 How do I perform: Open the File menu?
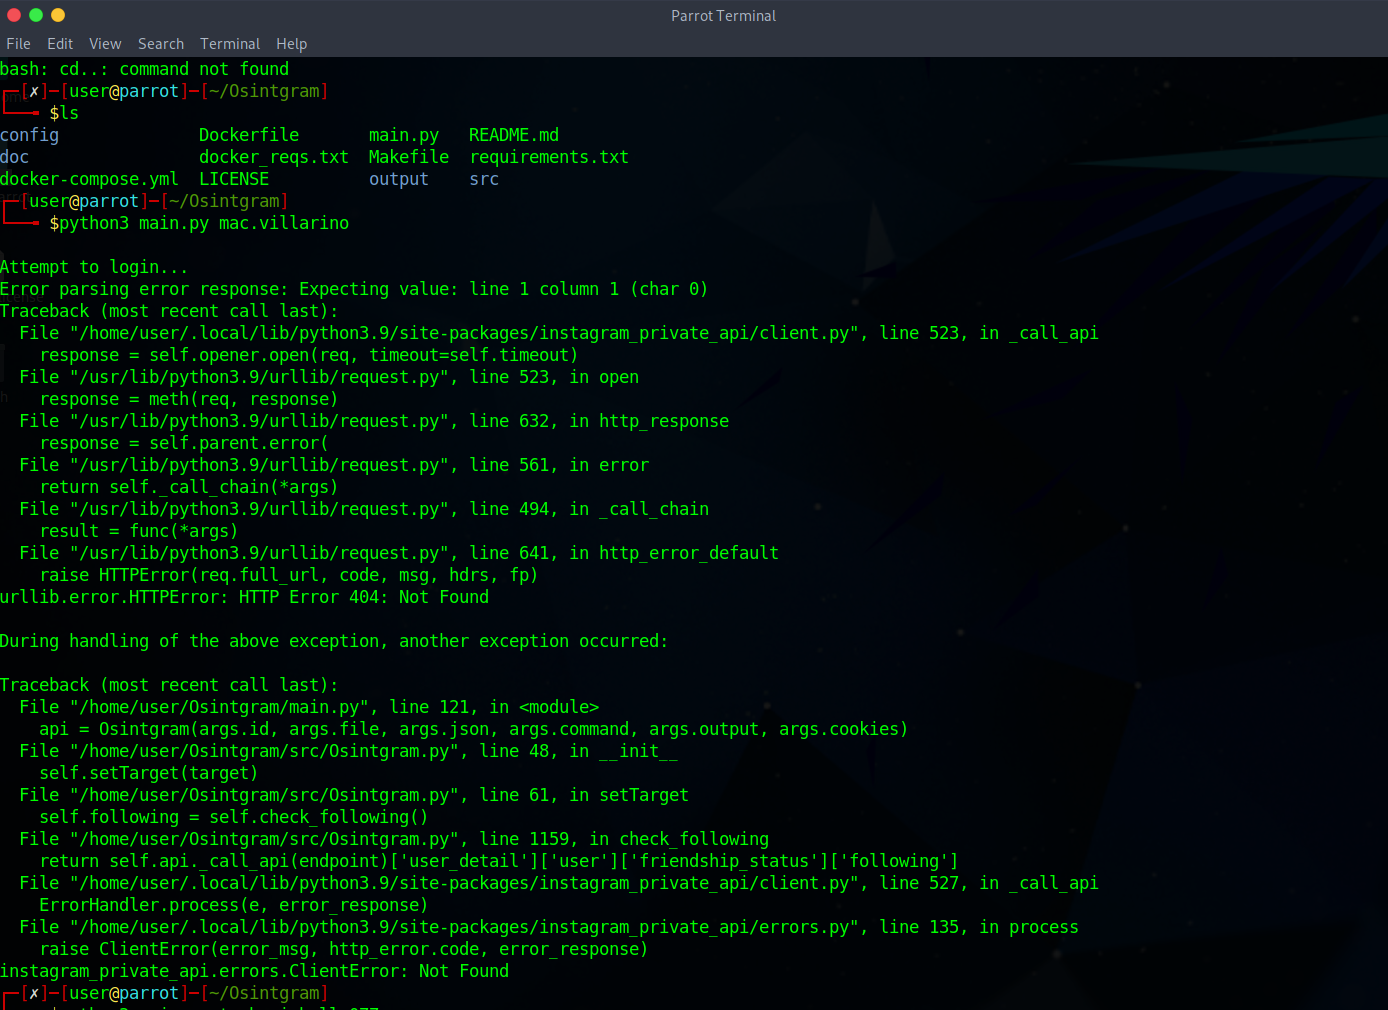click(18, 43)
